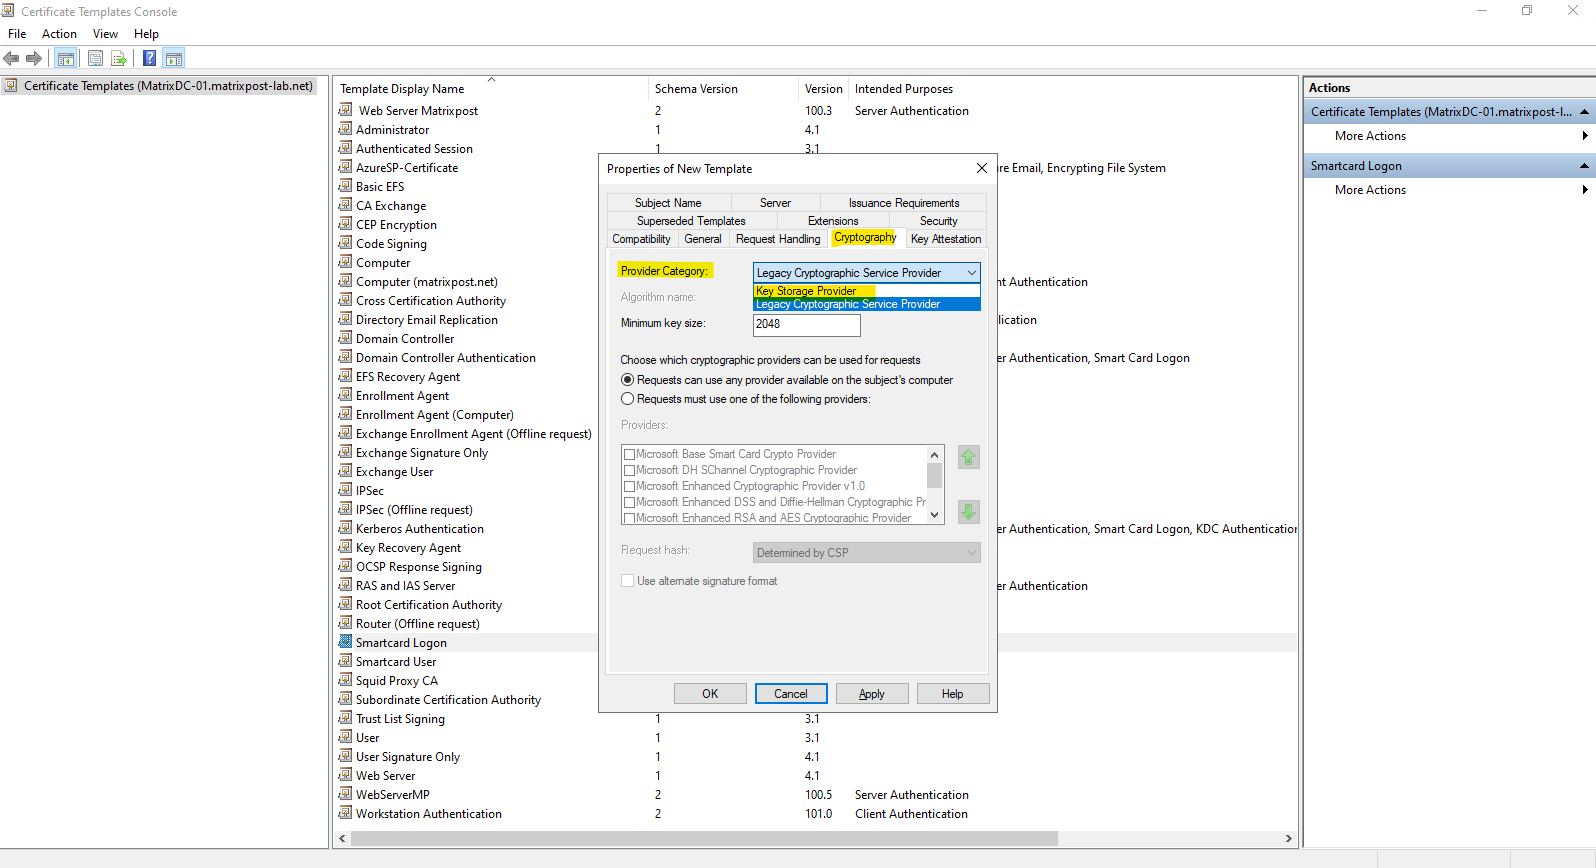Click the Smartcard Logon template icon

[x=345, y=642]
